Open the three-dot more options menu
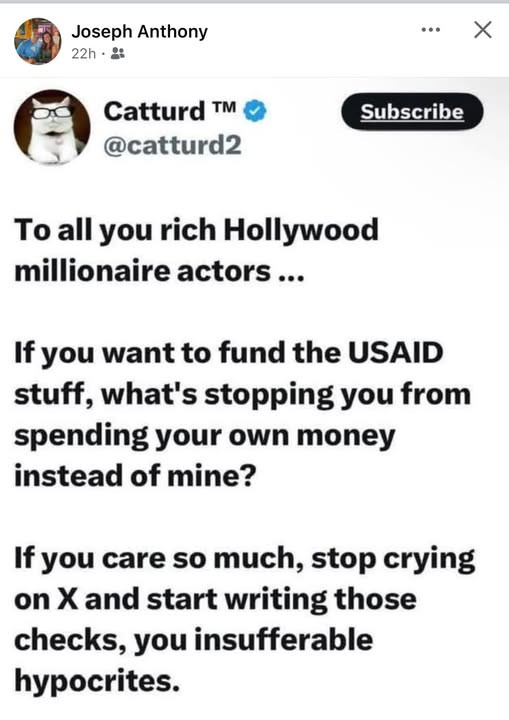 (x=430, y=30)
